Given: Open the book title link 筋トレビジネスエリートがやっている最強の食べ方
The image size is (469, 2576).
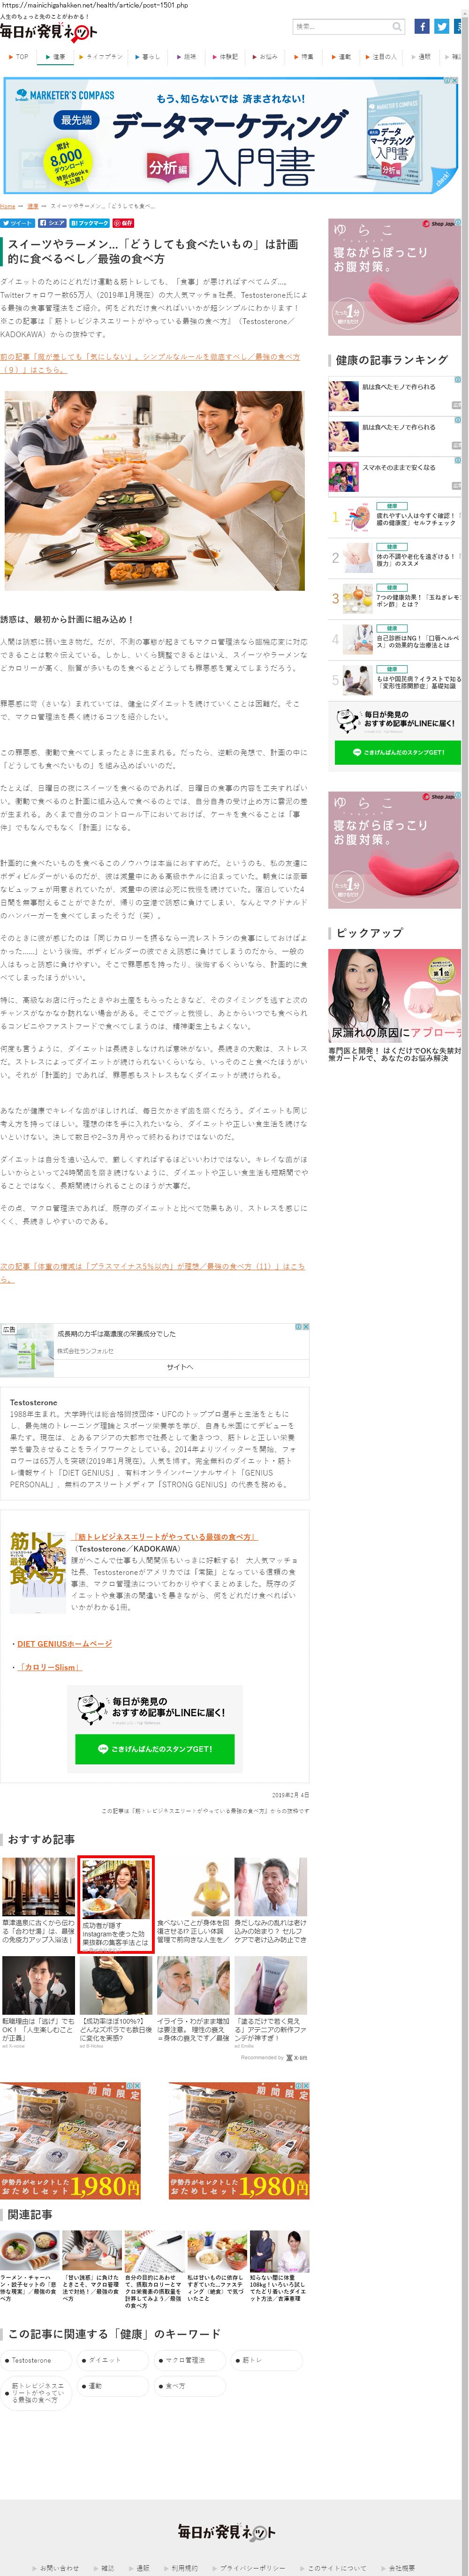Looking at the screenshot, I should click(164, 1537).
